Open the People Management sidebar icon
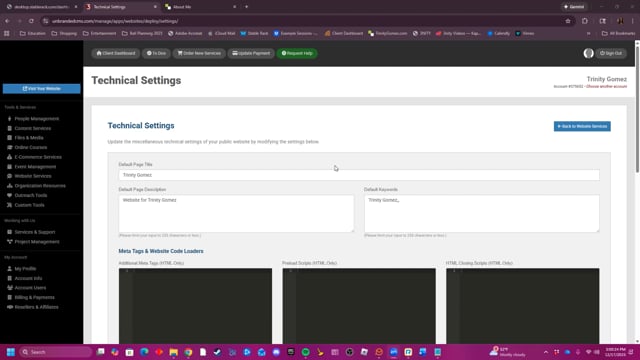640x360 pixels. coord(9,119)
